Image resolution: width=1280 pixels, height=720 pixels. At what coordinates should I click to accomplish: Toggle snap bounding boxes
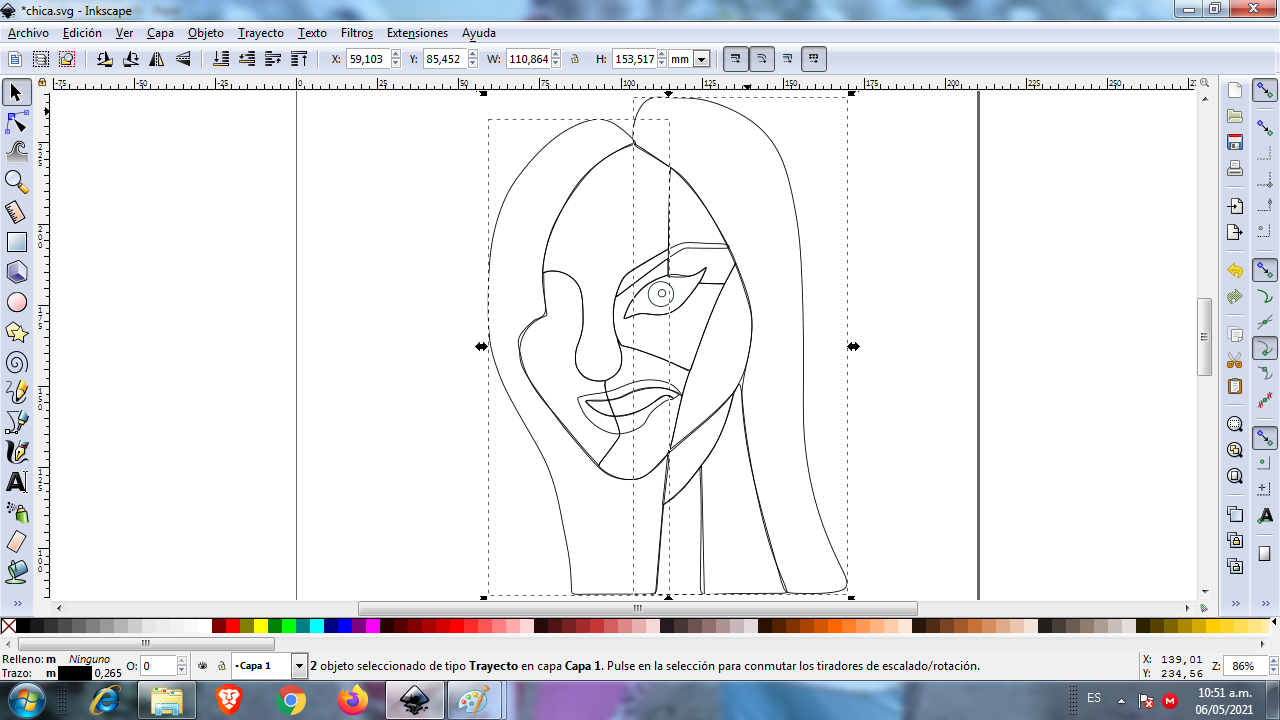[x=1265, y=129]
